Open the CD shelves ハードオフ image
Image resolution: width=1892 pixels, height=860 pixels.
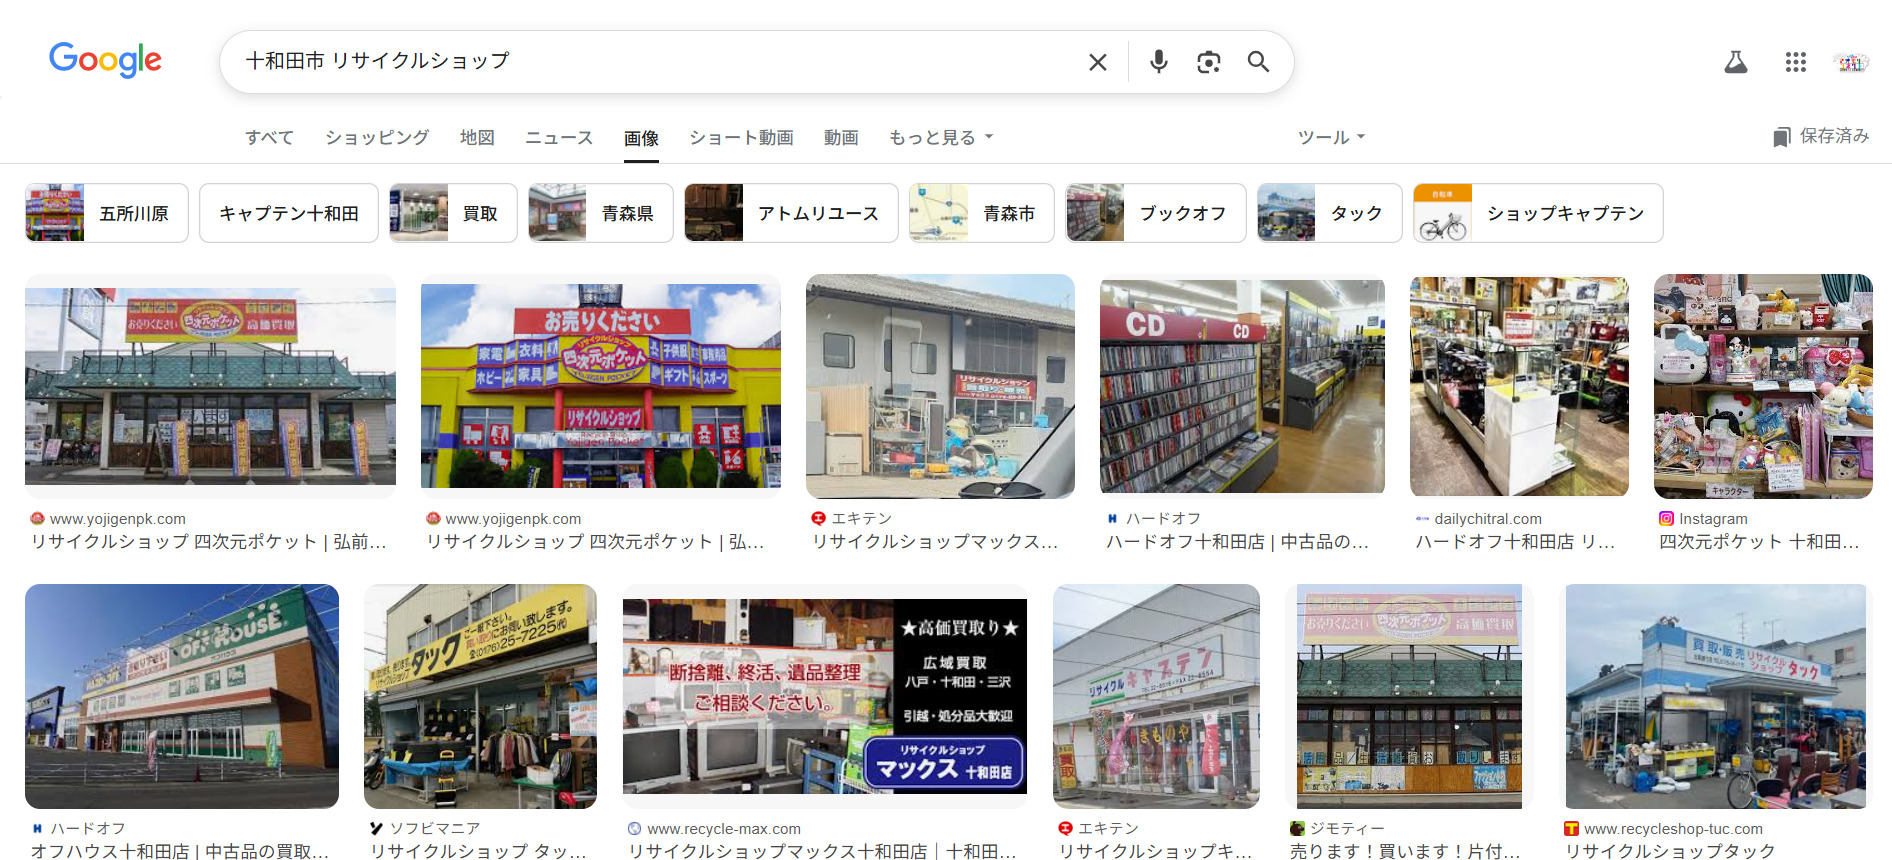tap(1242, 386)
